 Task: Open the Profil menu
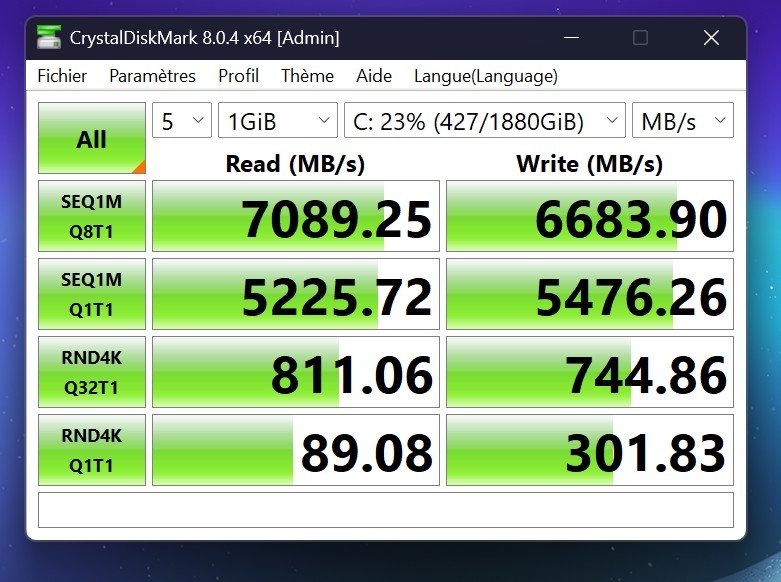pos(238,76)
